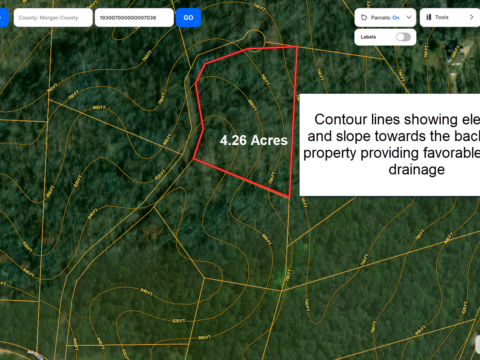Click the GO search button
480x360 pixels.
(x=188, y=18)
